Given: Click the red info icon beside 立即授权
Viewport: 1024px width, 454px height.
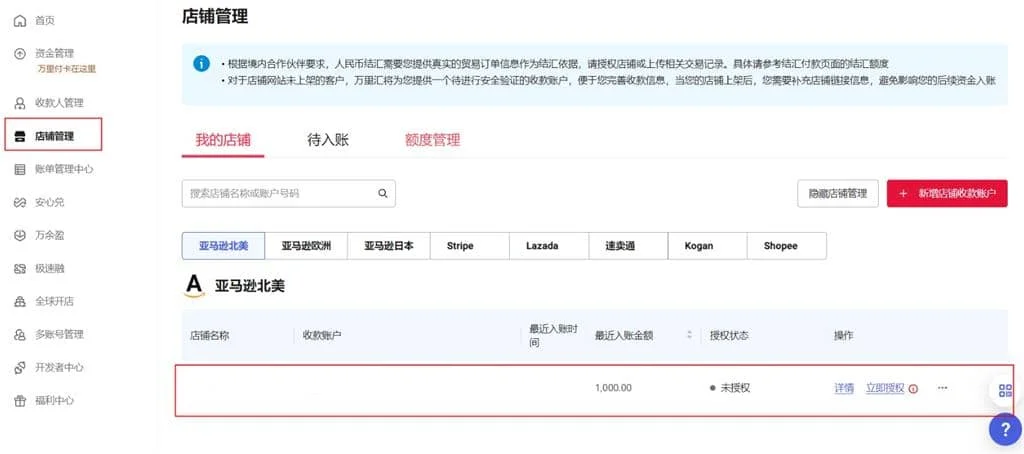Looking at the screenshot, I should [913, 389].
